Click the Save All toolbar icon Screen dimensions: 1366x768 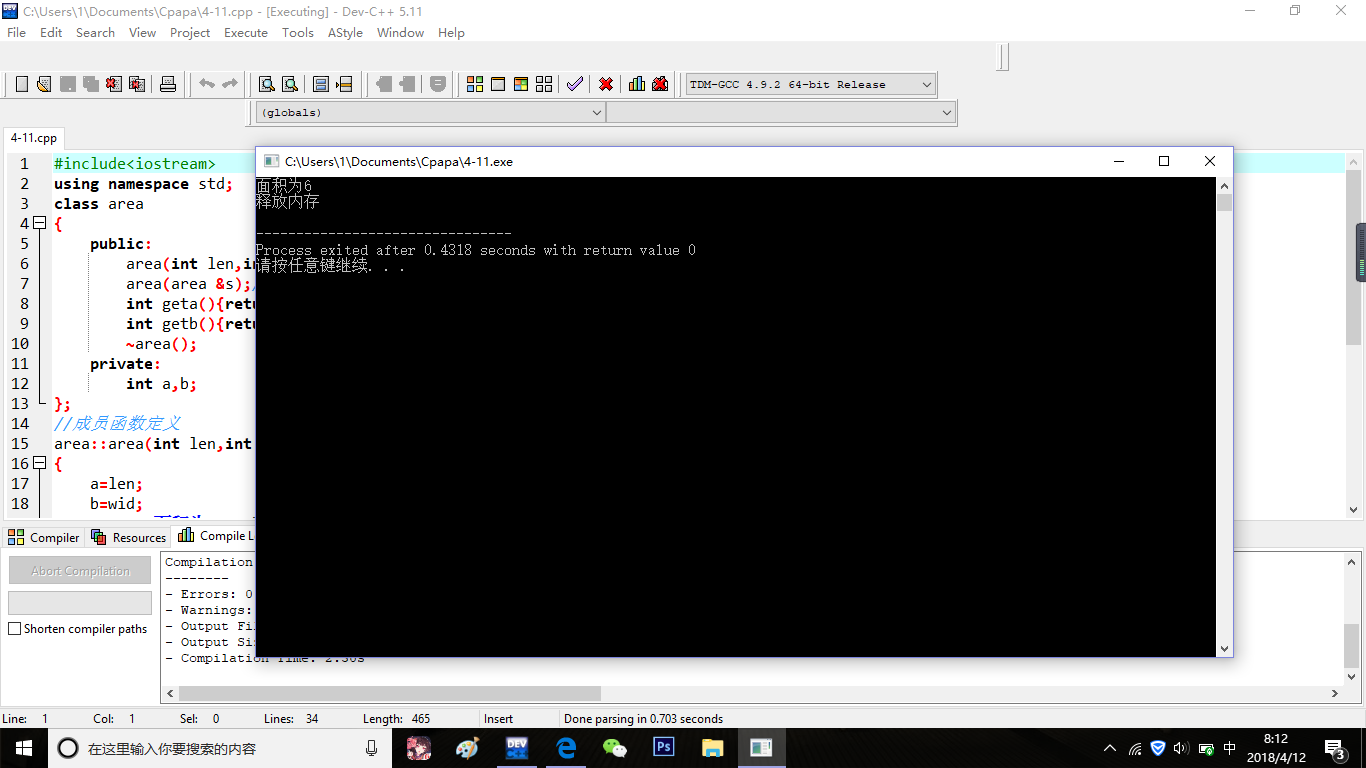(91, 84)
